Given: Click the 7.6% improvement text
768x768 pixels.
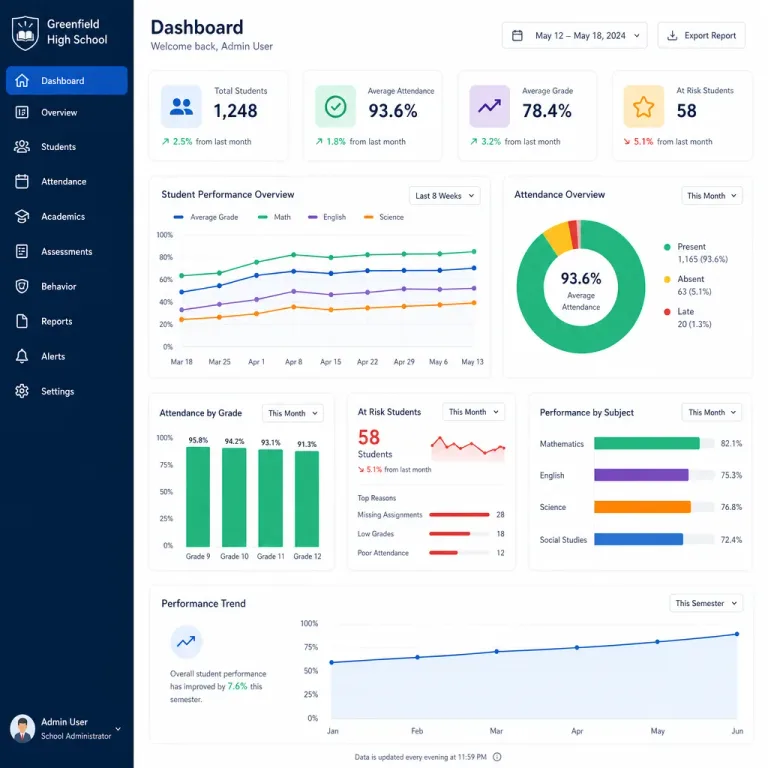Looking at the screenshot, I should tap(237, 686).
